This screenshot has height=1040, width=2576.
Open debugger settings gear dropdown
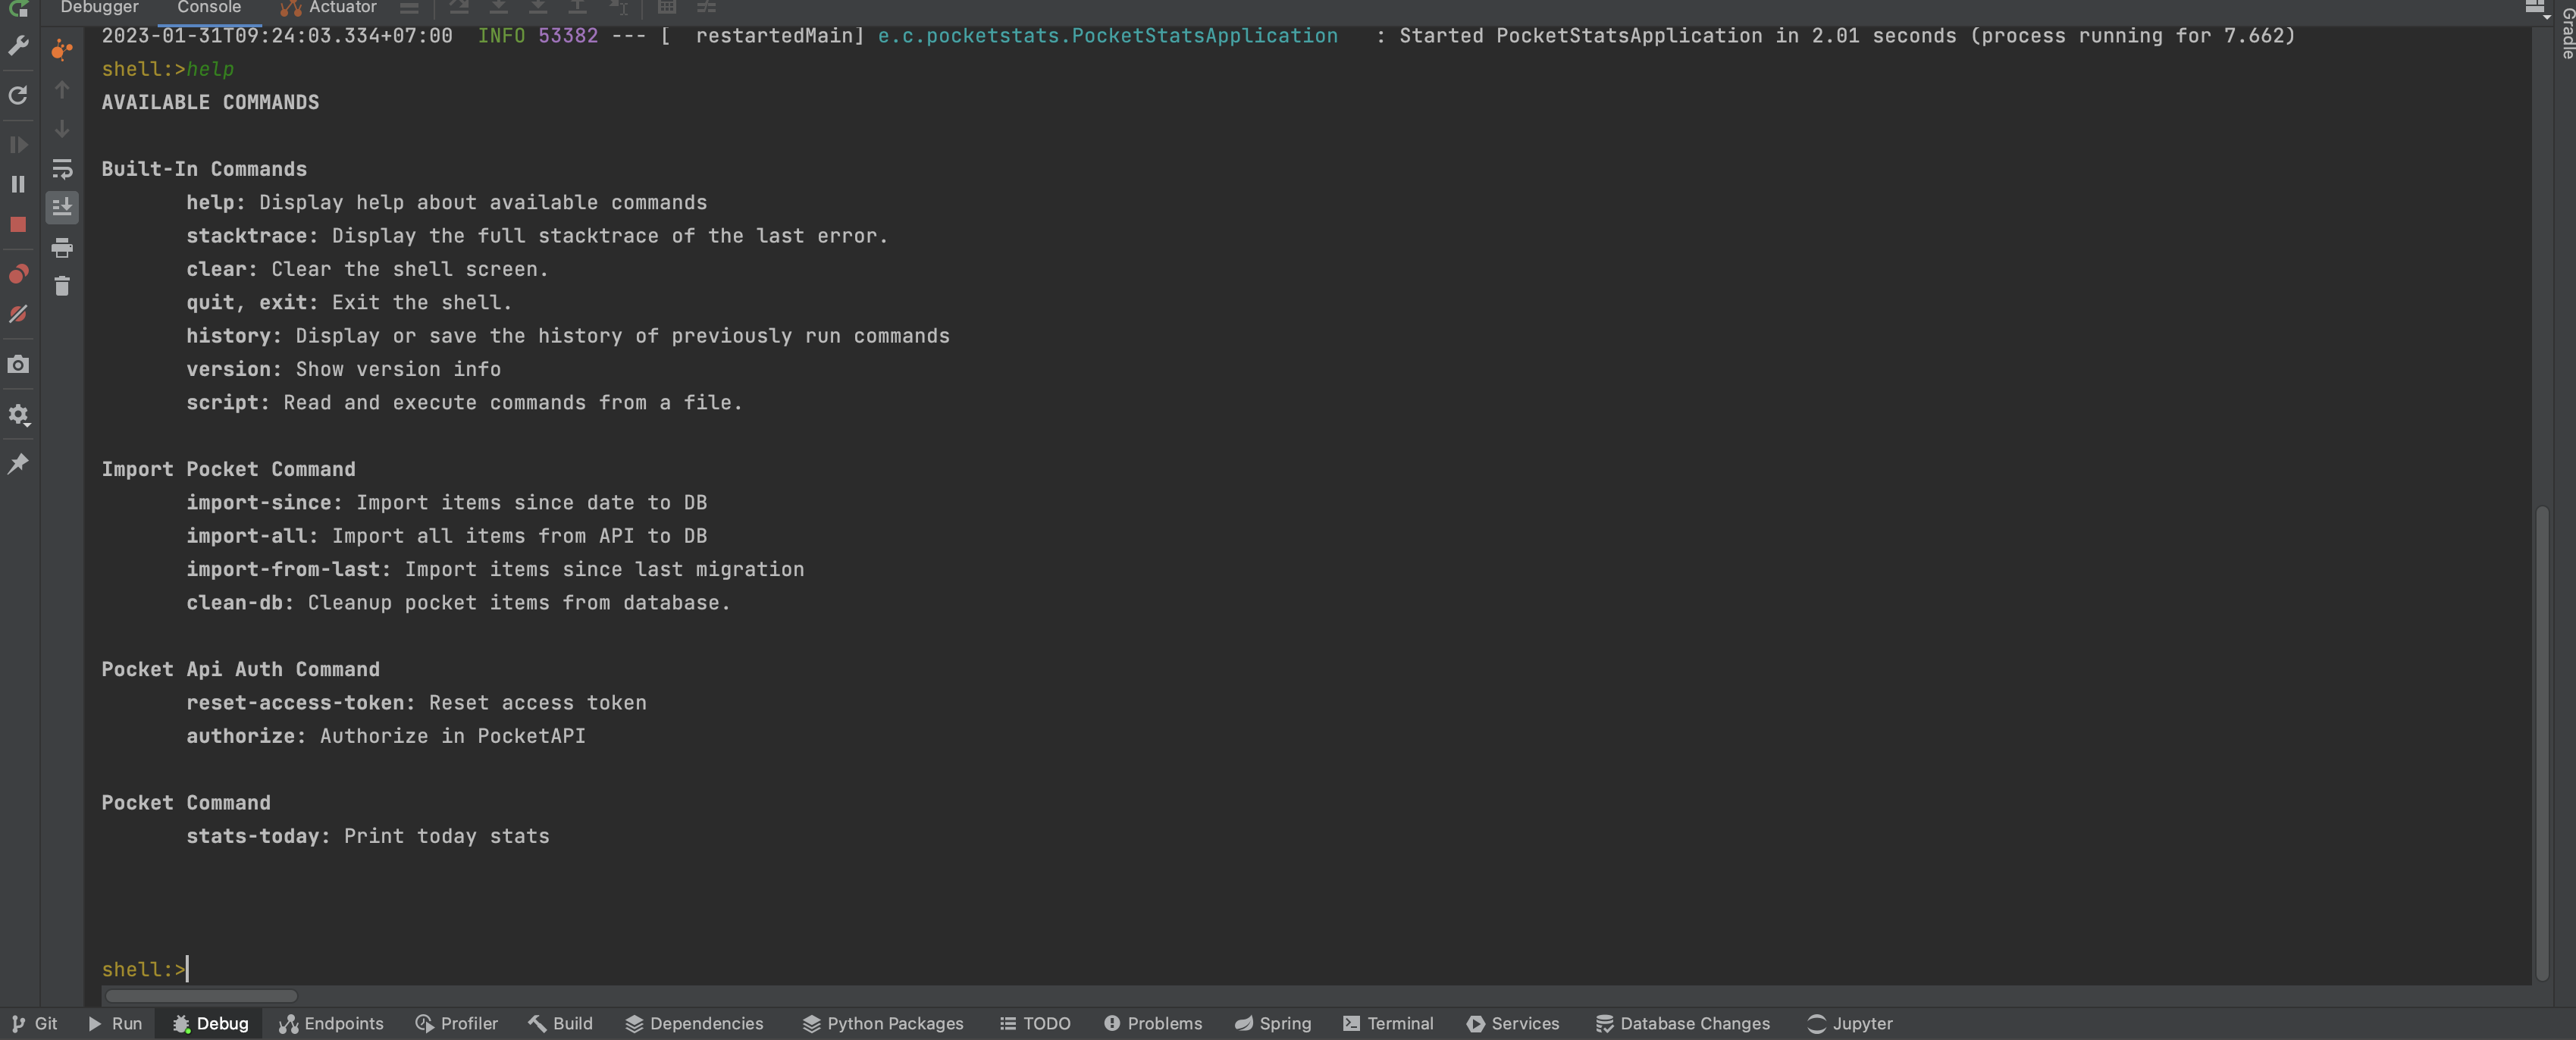coord(18,414)
